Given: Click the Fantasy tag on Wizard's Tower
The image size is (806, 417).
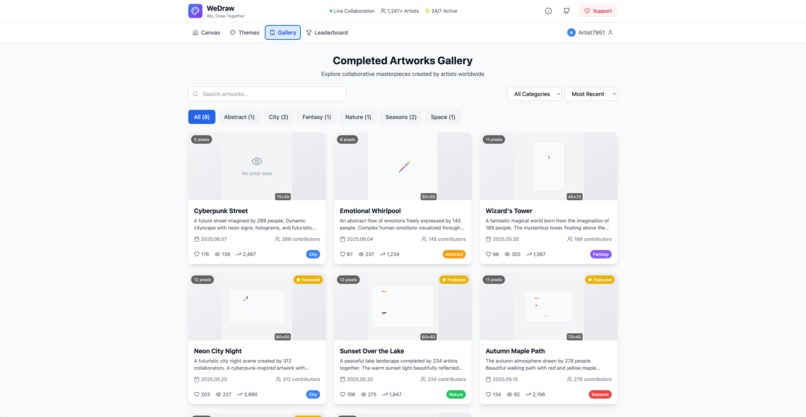Looking at the screenshot, I should click(x=601, y=254).
